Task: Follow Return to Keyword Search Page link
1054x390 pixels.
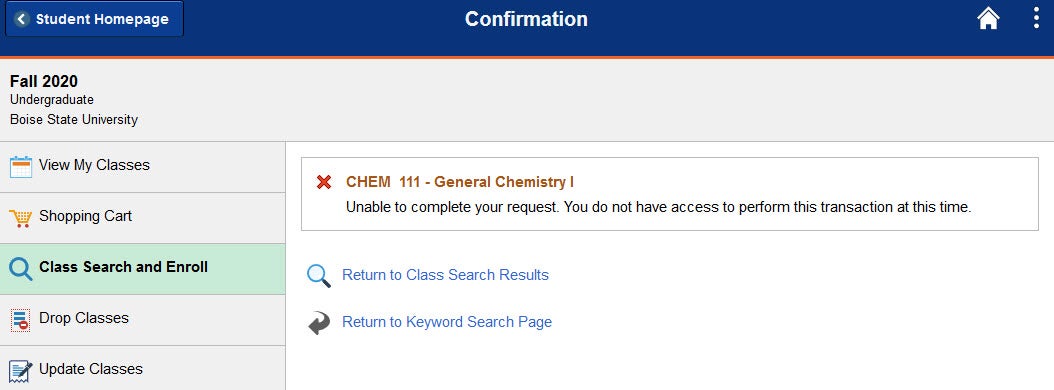Action: 447,322
